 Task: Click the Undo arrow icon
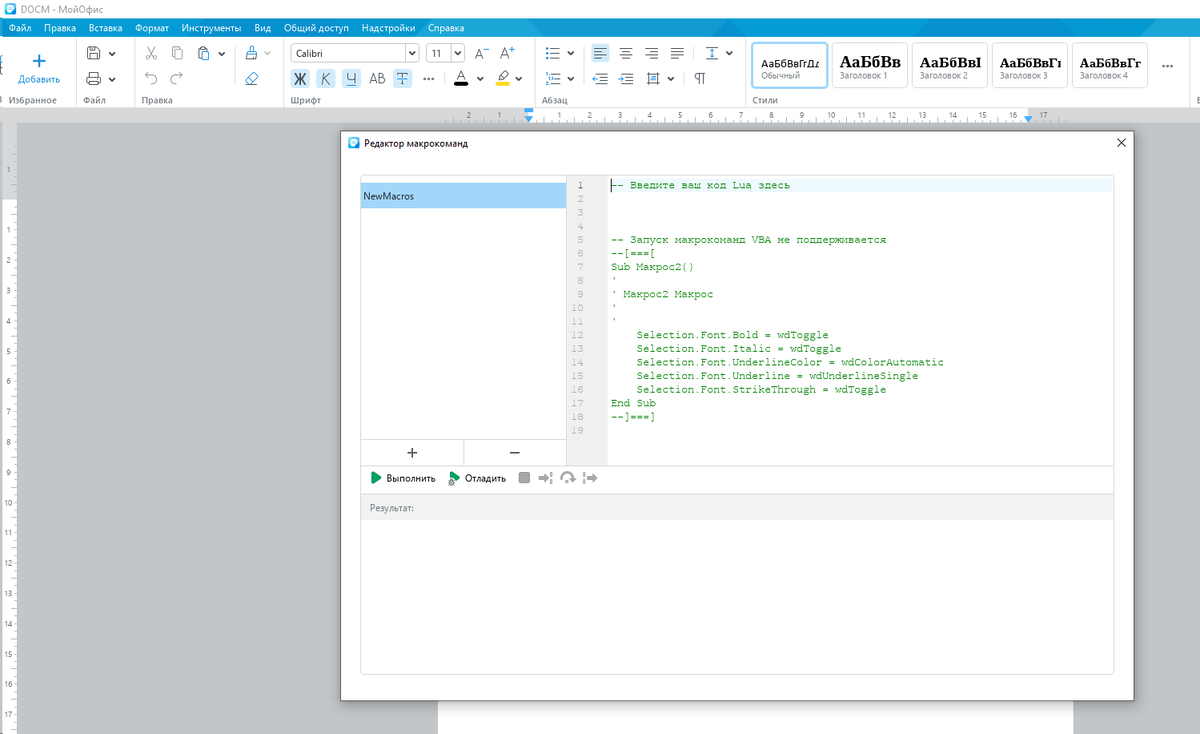pos(152,78)
